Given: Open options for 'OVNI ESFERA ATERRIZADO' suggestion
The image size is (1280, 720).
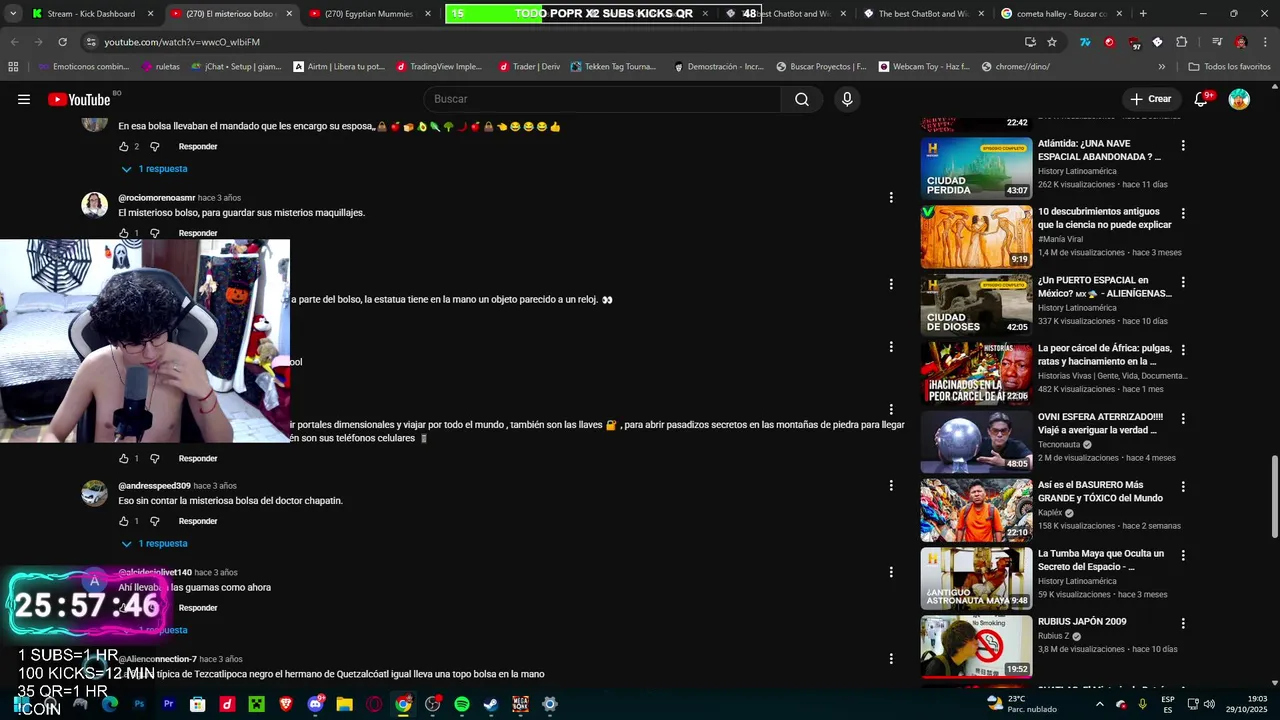Looking at the screenshot, I should (x=1183, y=418).
